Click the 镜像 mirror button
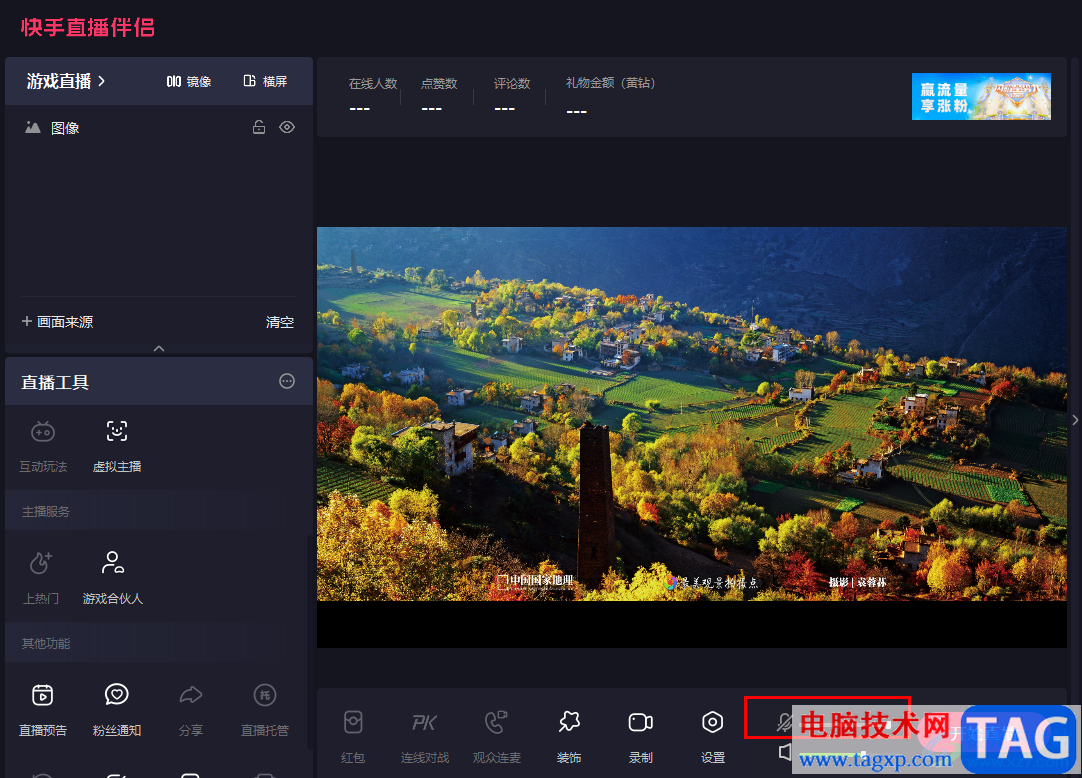Screen dimensions: 1082x778 click(188, 81)
